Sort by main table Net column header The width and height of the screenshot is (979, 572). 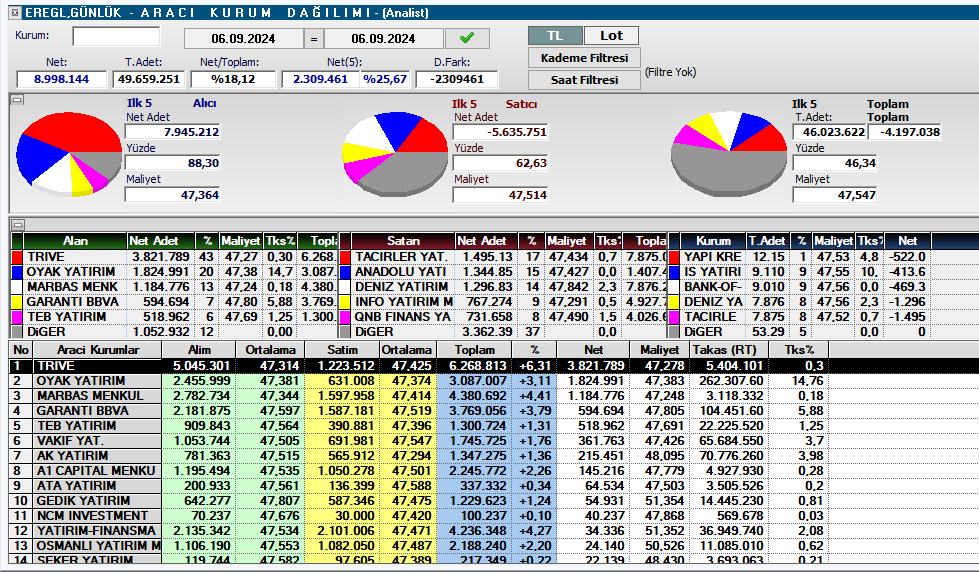[593, 350]
